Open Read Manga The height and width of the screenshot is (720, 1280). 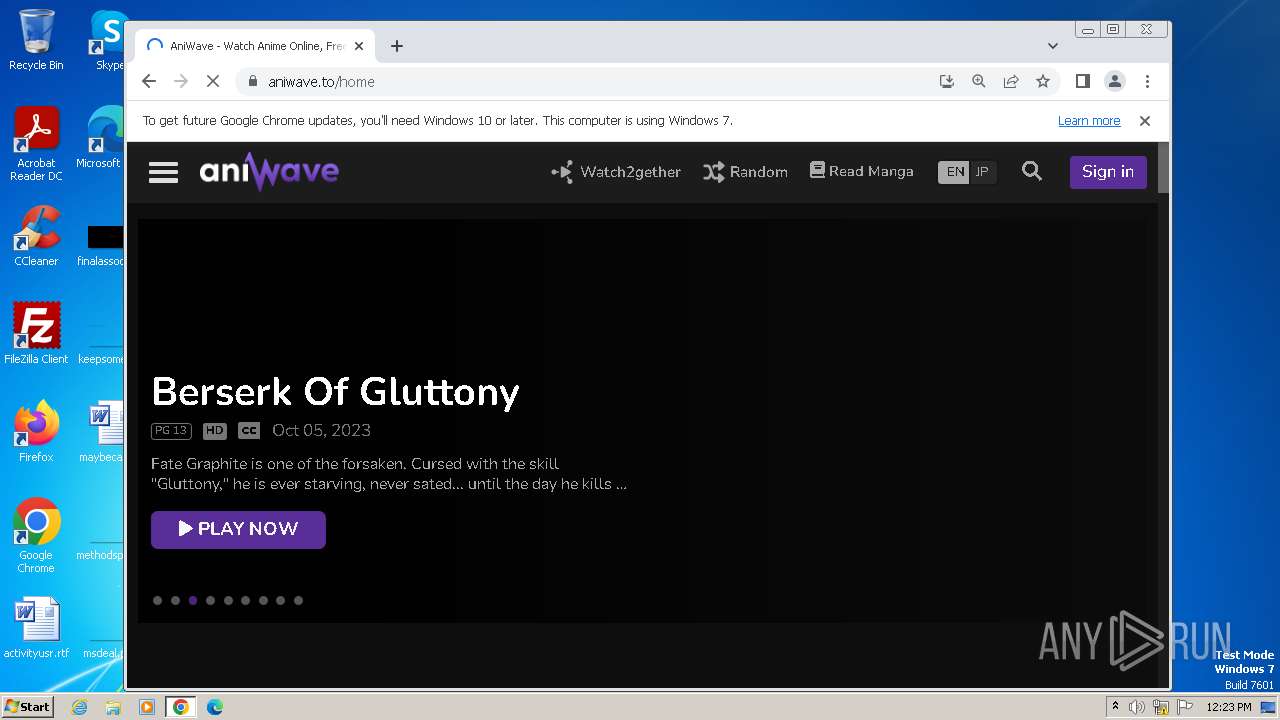click(x=862, y=171)
